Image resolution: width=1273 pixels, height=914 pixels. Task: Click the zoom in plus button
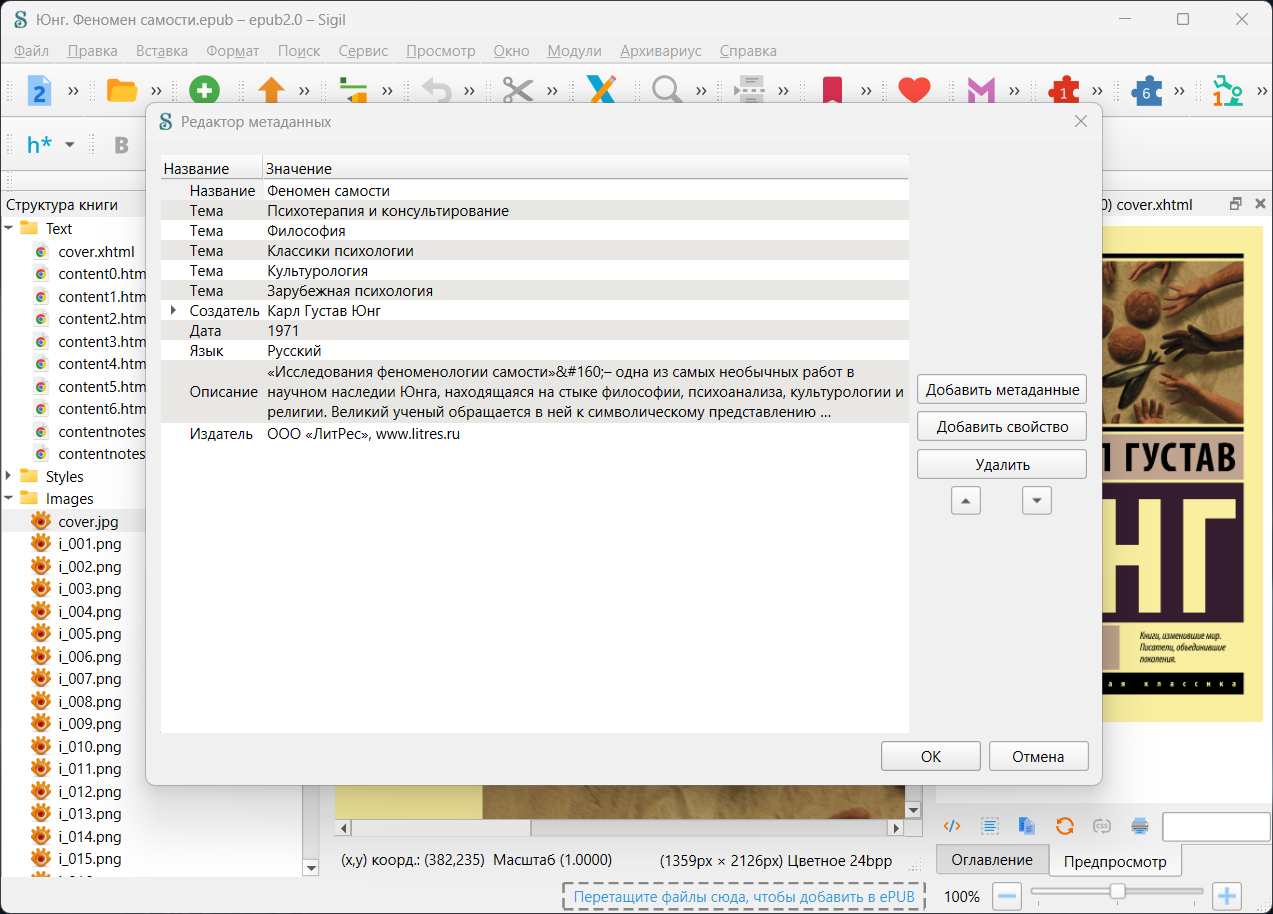click(1227, 896)
